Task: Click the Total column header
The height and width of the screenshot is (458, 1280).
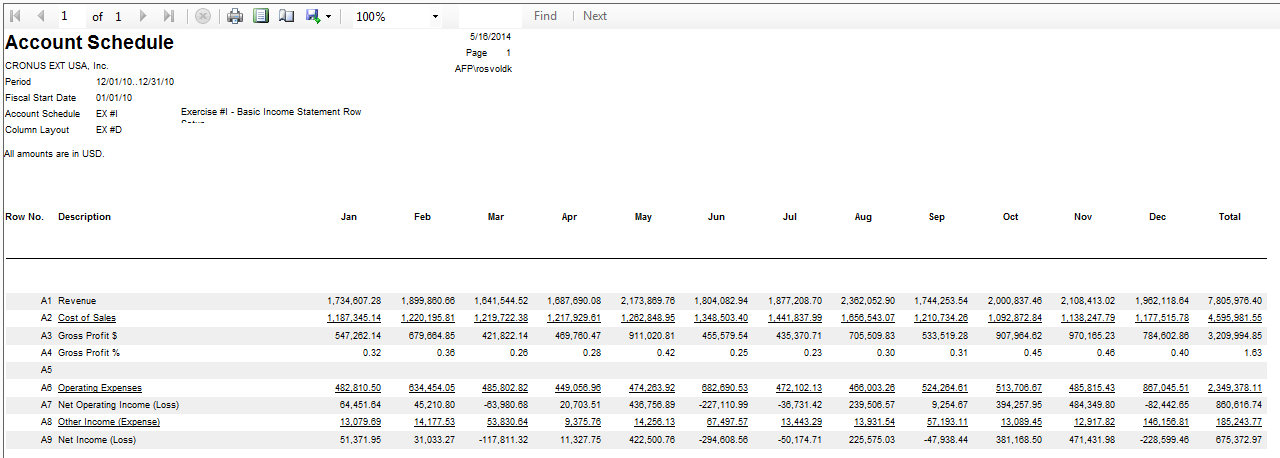Action: click(1229, 217)
